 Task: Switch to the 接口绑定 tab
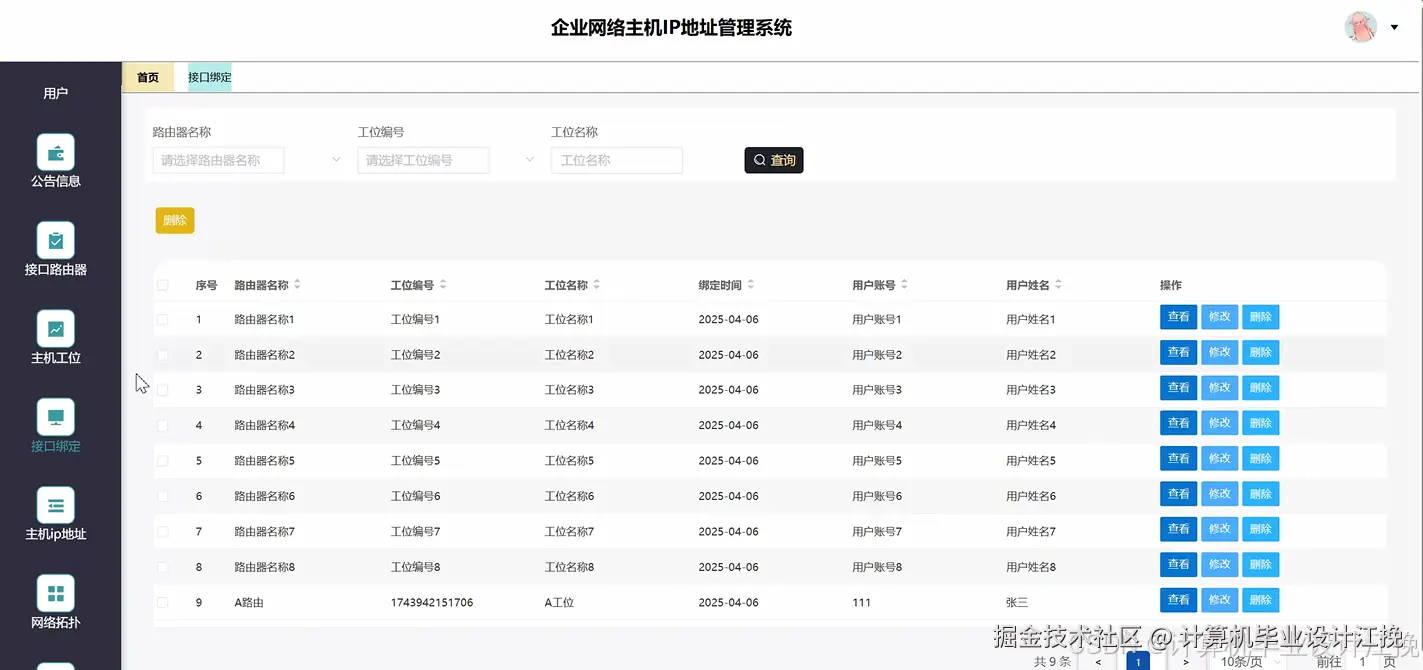(x=210, y=77)
